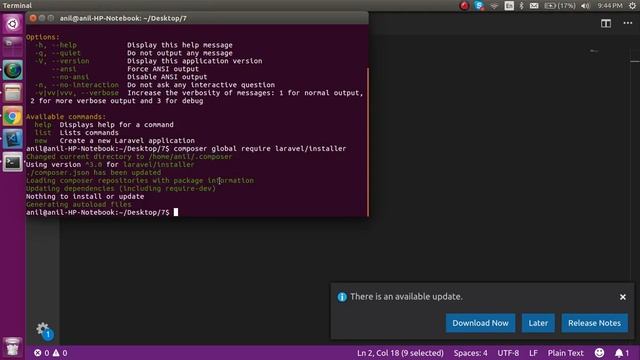
Task: Open battery (17%) indicator menu
Action: coord(560,6)
